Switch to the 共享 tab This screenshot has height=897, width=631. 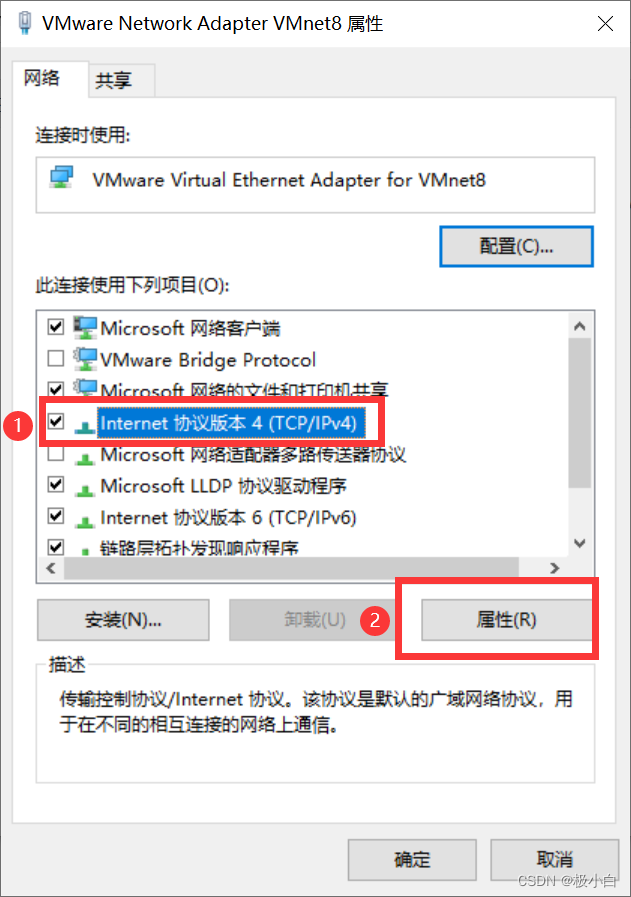tap(114, 80)
